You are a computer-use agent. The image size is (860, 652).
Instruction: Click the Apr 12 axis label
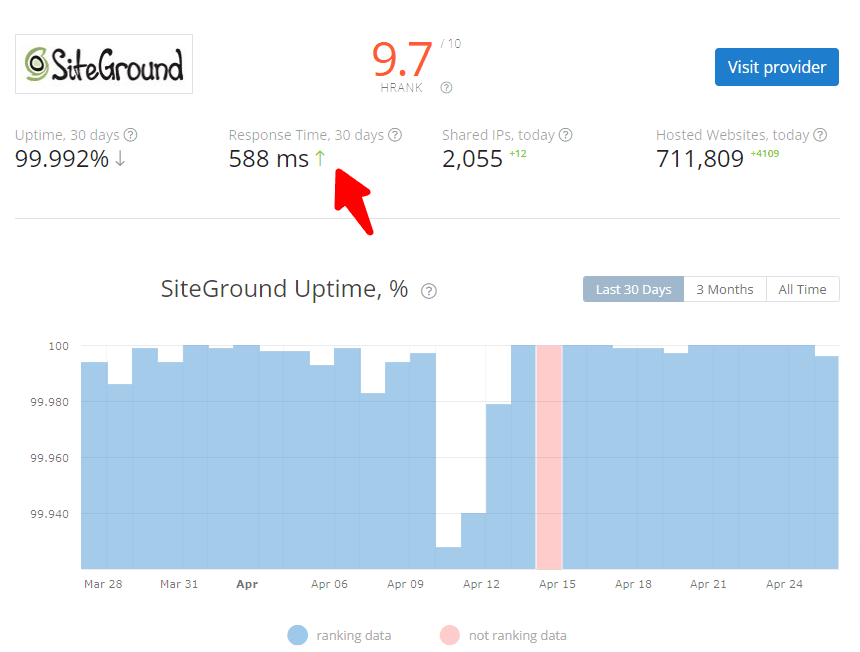481,584
